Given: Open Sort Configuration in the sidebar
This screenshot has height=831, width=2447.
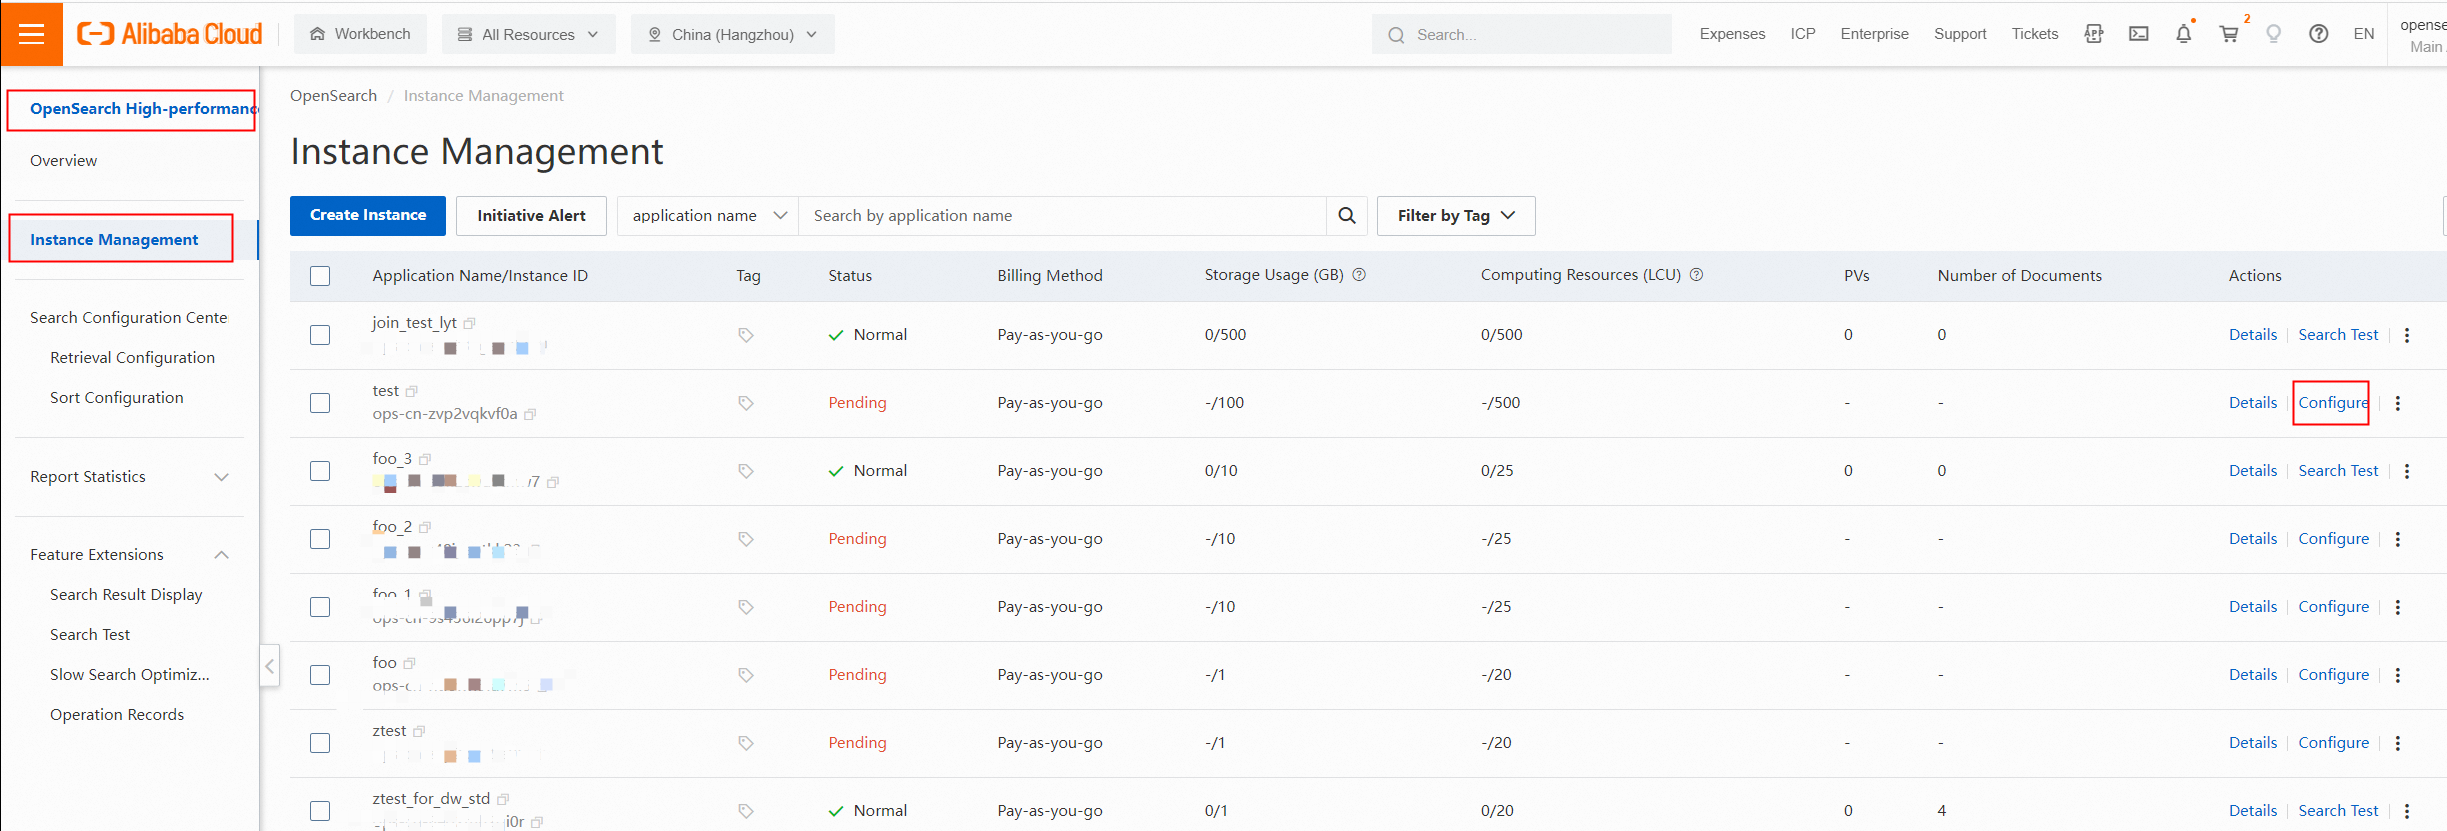Looking at the screenshot, I should point(116,398).
